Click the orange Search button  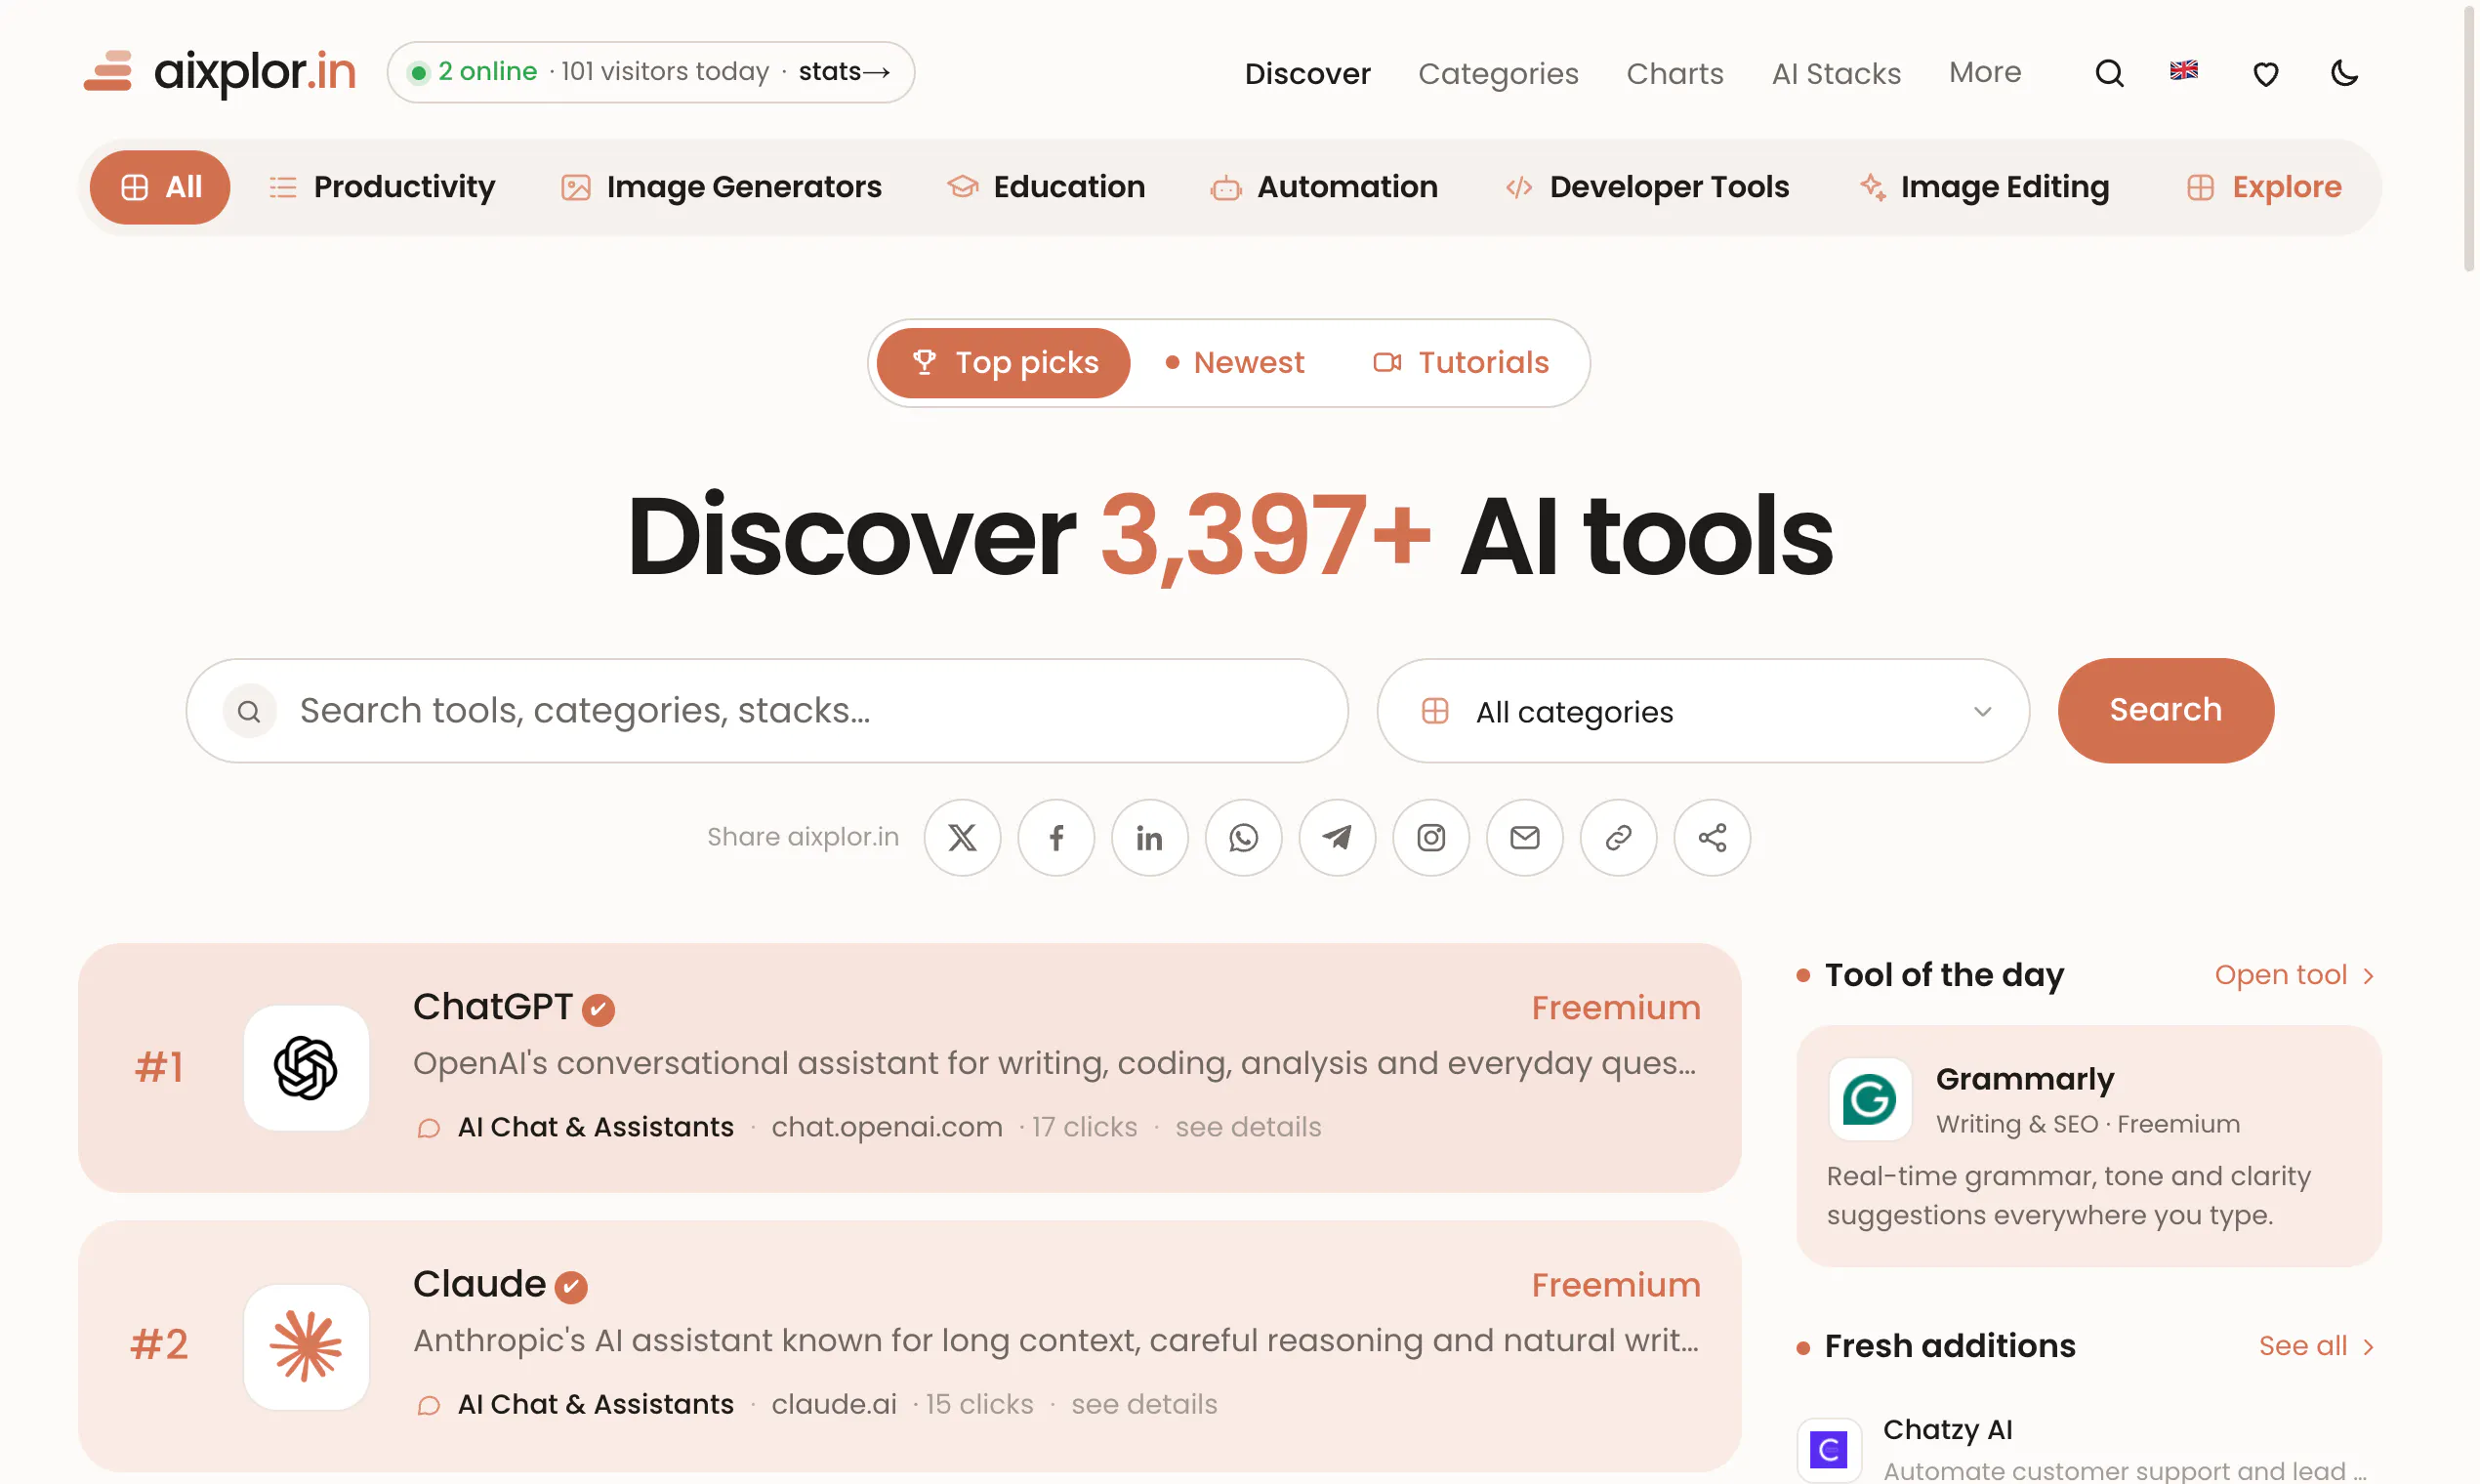[2165, 710]
